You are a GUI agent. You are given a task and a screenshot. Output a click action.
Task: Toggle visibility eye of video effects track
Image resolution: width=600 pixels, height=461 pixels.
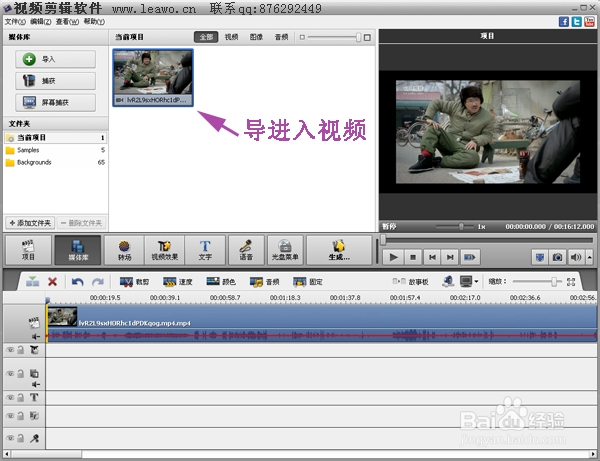11,350
